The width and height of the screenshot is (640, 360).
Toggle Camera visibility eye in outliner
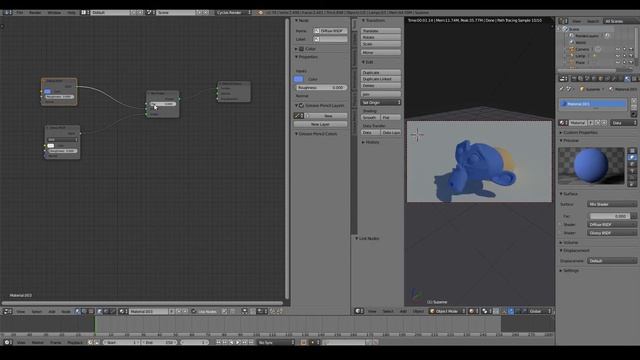618,49
